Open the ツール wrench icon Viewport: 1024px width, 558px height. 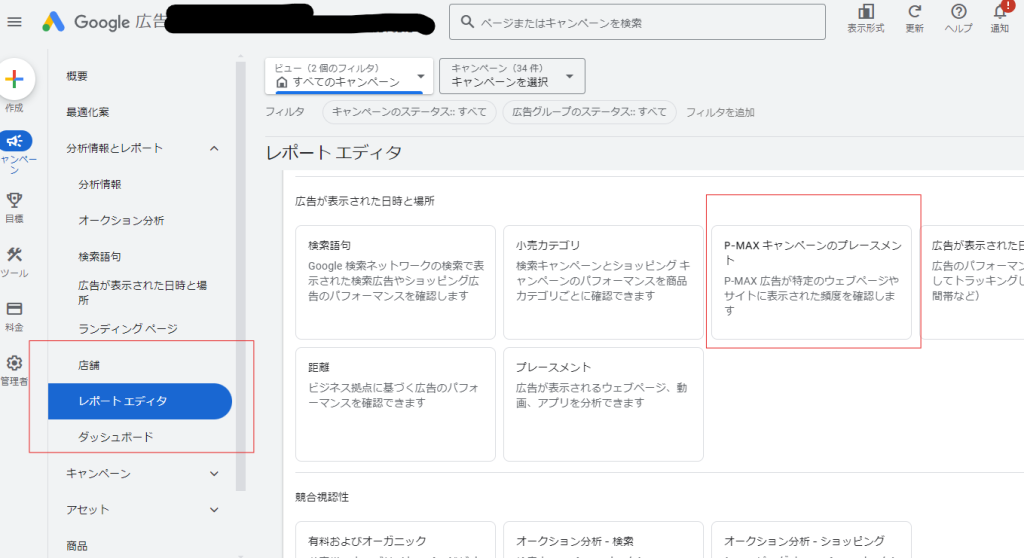coord(15,256)
